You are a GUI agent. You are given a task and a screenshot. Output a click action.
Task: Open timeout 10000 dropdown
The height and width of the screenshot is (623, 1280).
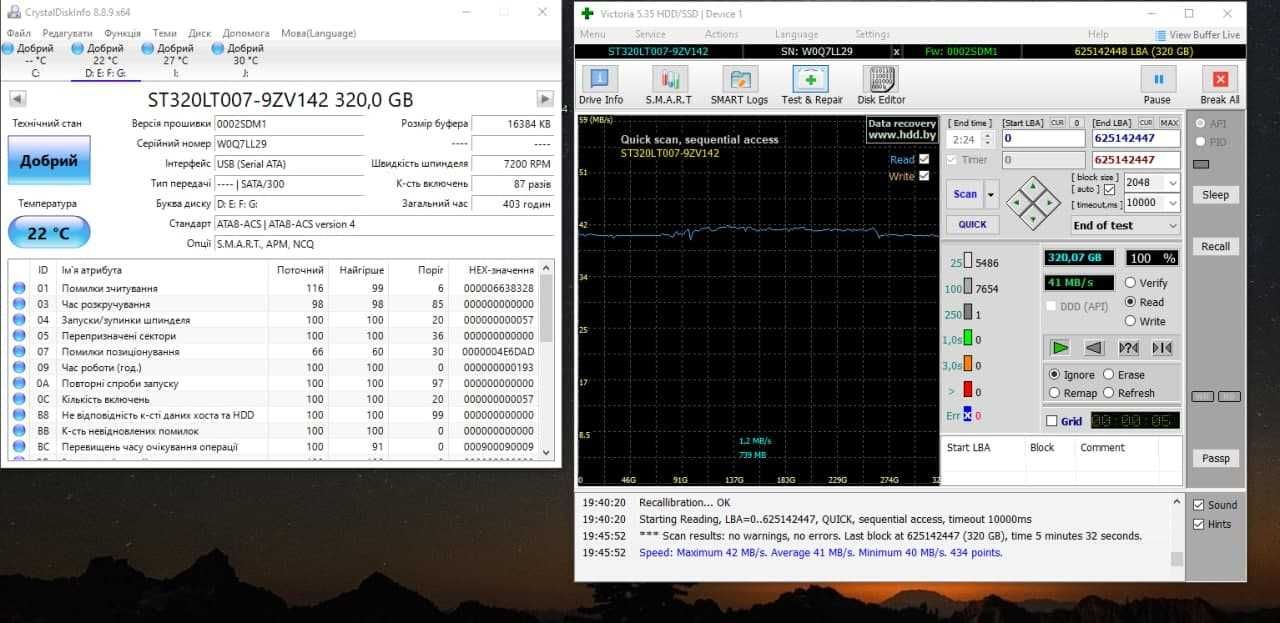tap(1172, 202)
